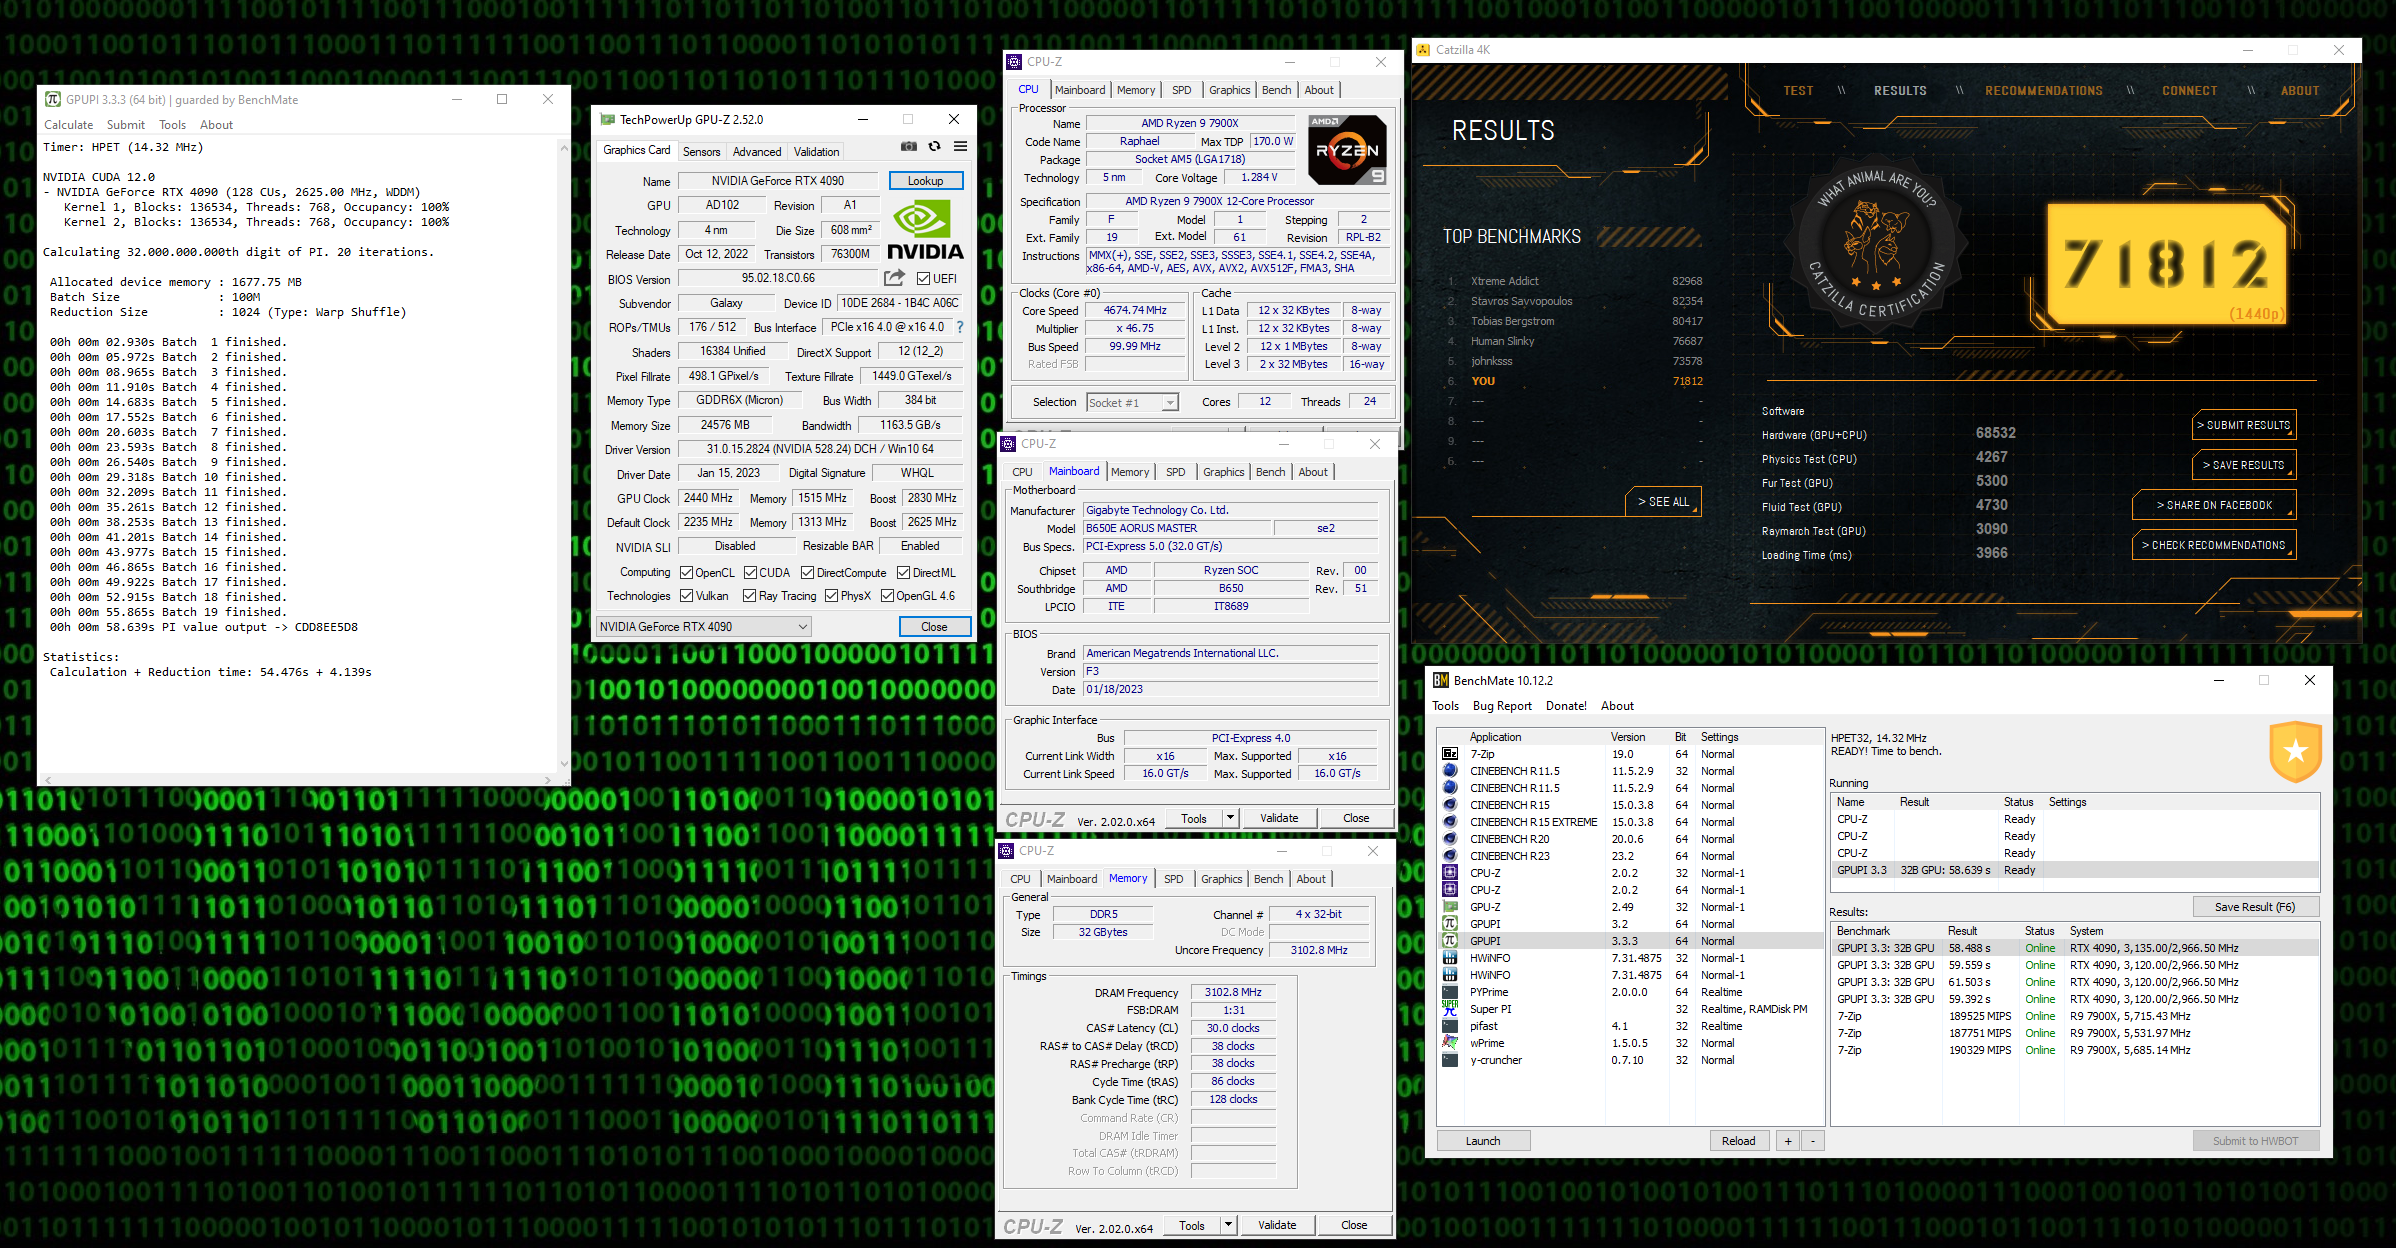Viewport: 2396px width, 1248px height.
Task: Click the CINEBENCH R23 icon in BenchMate
Action: tap(1449, 856)
